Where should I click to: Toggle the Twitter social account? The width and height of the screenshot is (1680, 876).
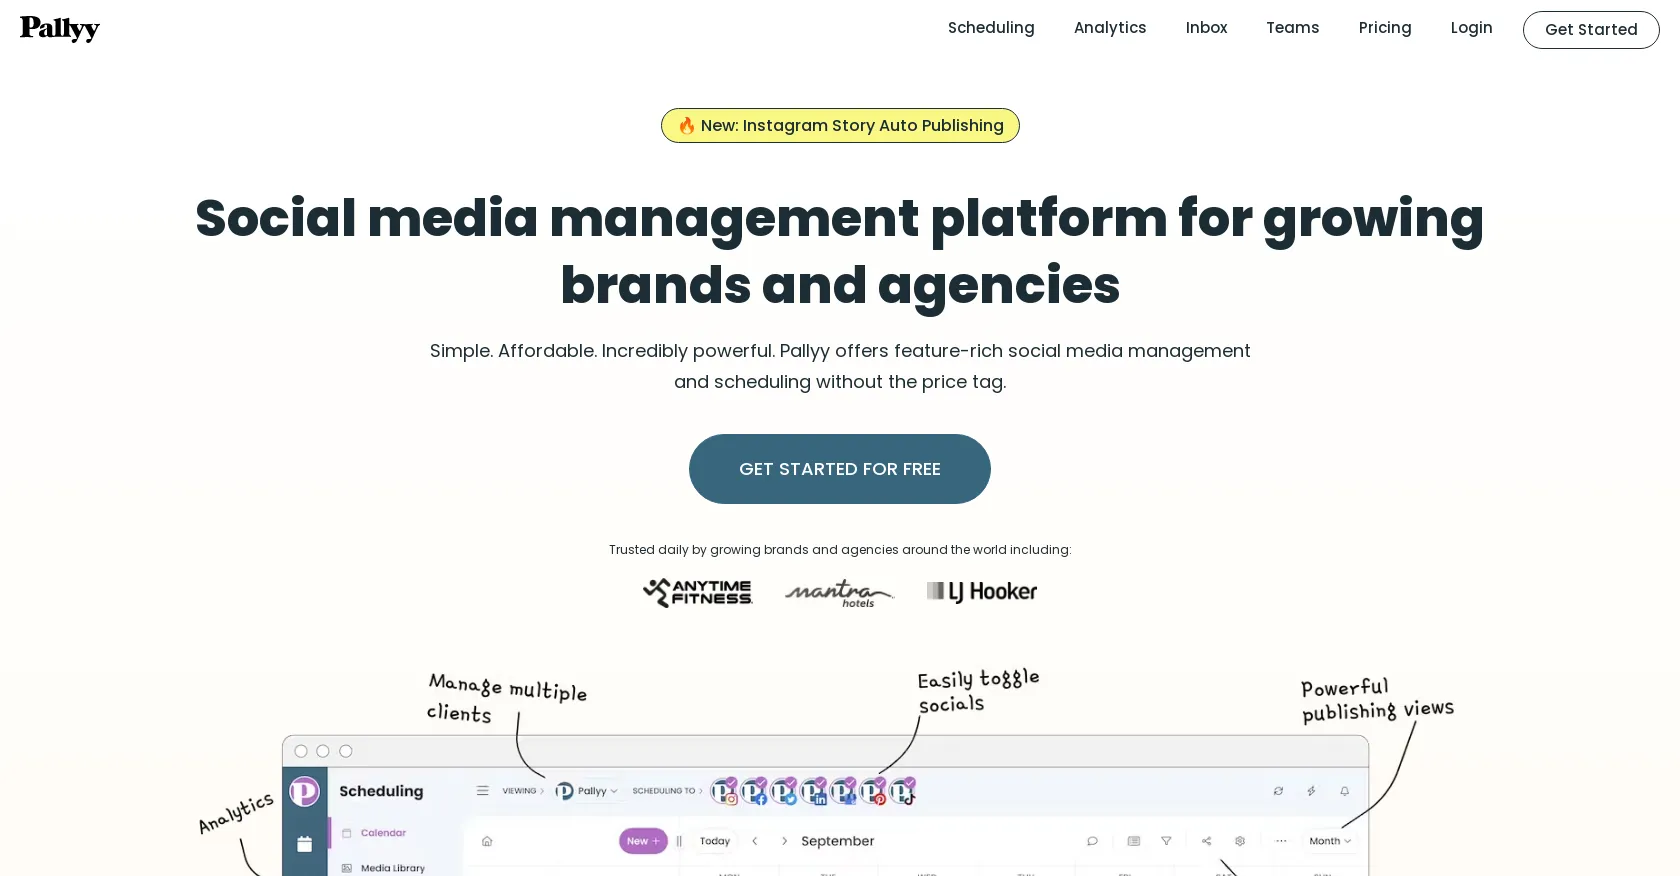click(783, 791)
